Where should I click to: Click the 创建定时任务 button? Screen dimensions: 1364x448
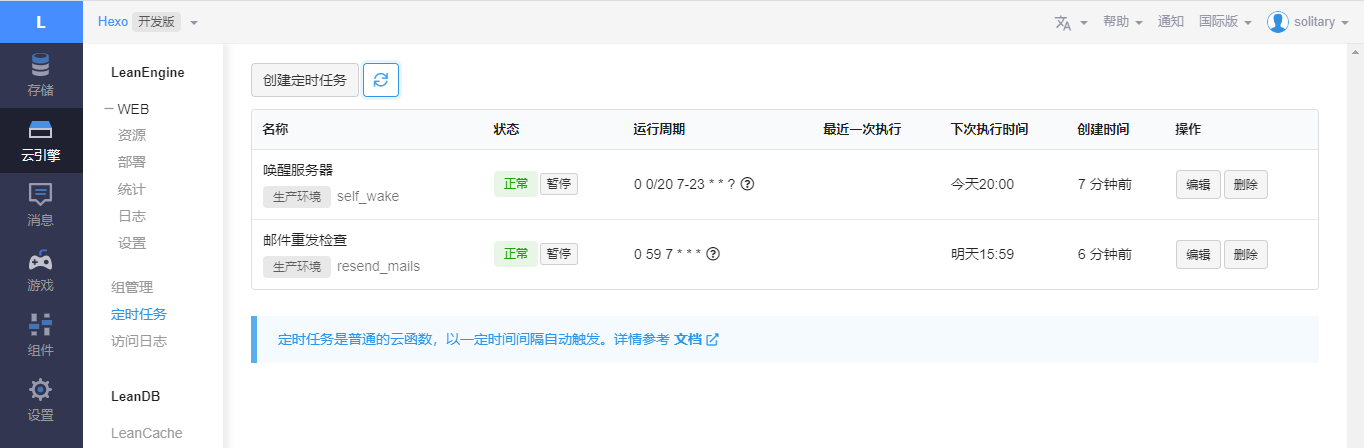point(305,80)
